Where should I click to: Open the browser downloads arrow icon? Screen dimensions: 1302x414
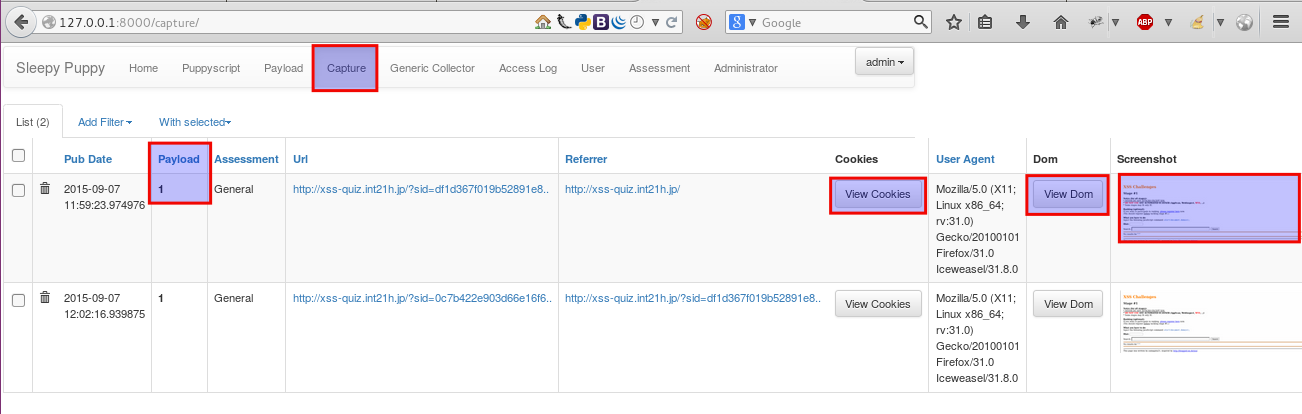[1022, 22]
